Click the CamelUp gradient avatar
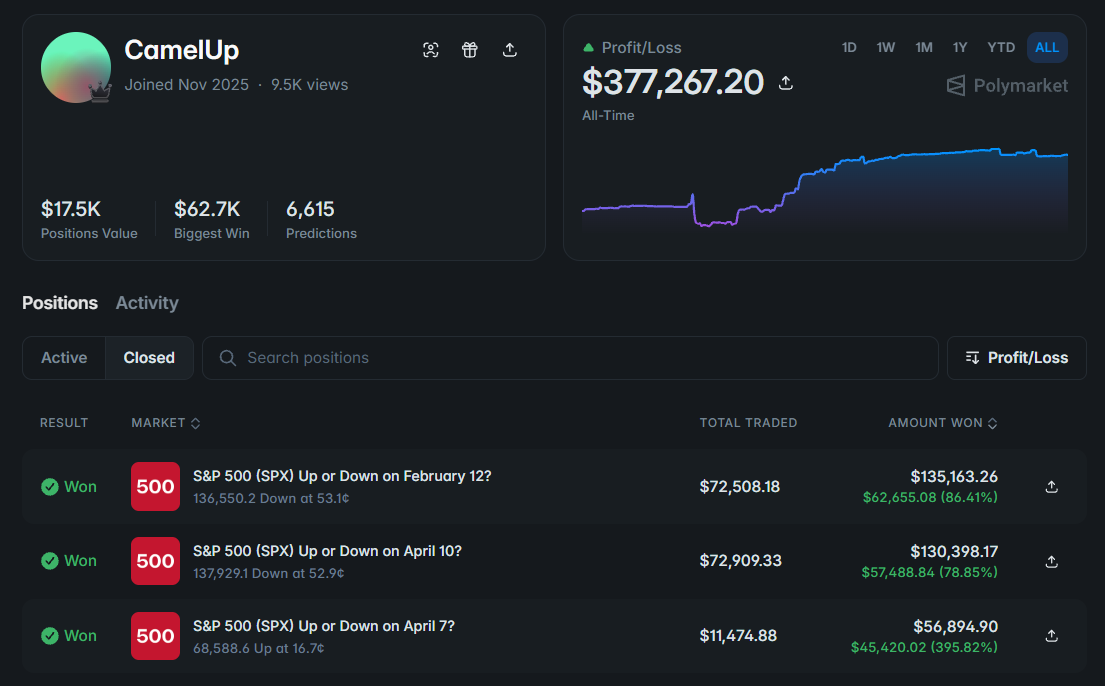Screen dimensions: 1105x686 pyautogui.click(x=75, y=68)
